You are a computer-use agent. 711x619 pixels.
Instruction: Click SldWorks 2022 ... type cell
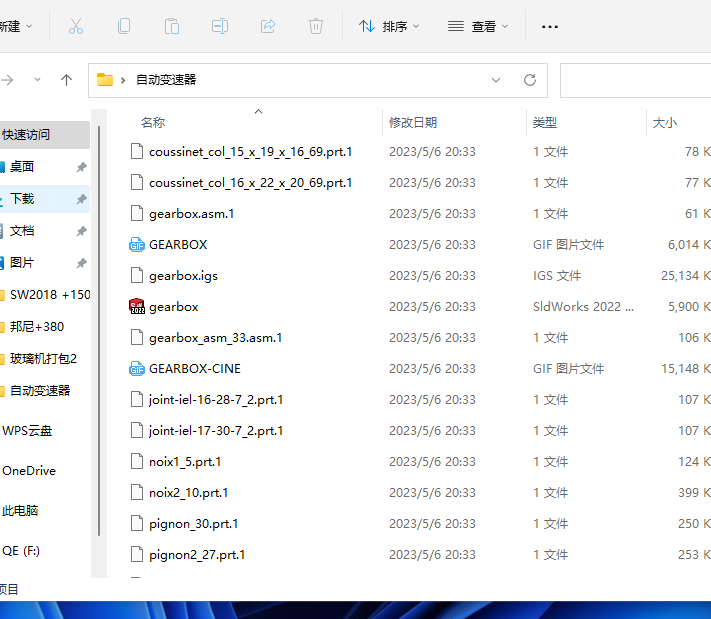(x=583, y=307)
